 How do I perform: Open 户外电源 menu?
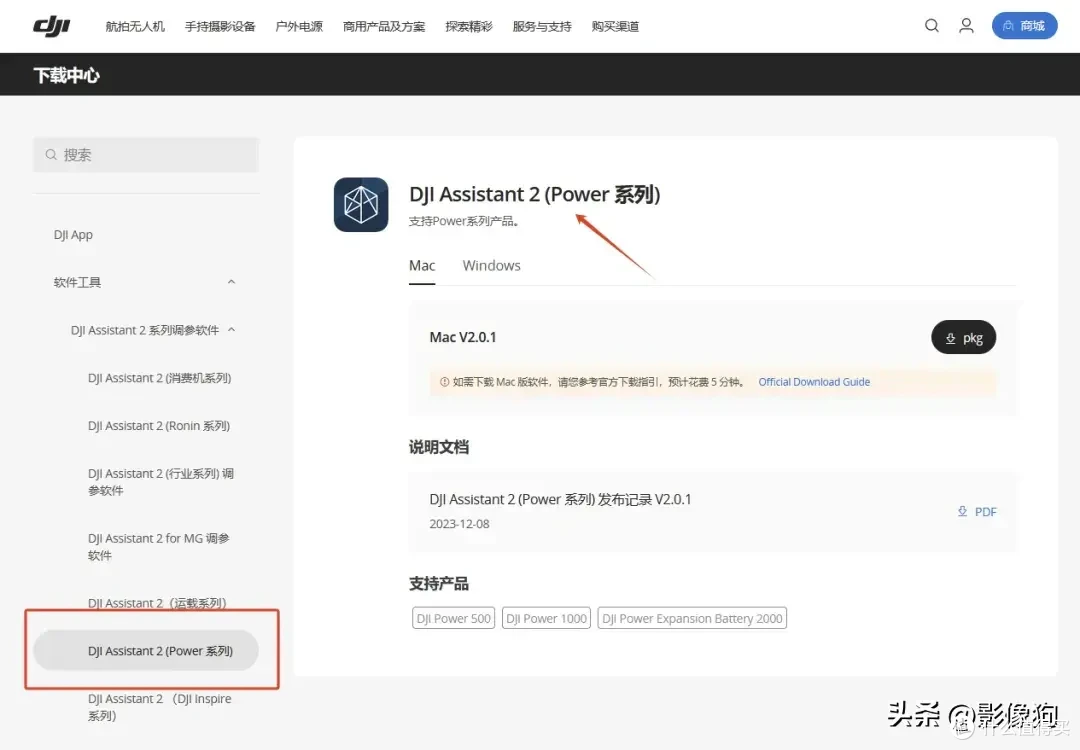coord(299,26)
